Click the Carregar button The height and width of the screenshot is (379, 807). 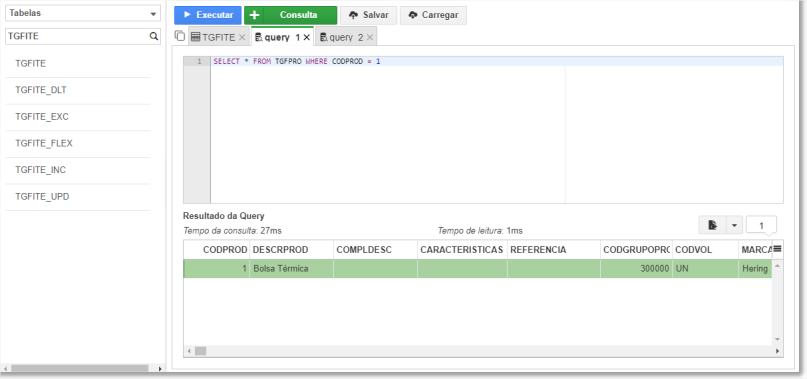coord(433,15)
